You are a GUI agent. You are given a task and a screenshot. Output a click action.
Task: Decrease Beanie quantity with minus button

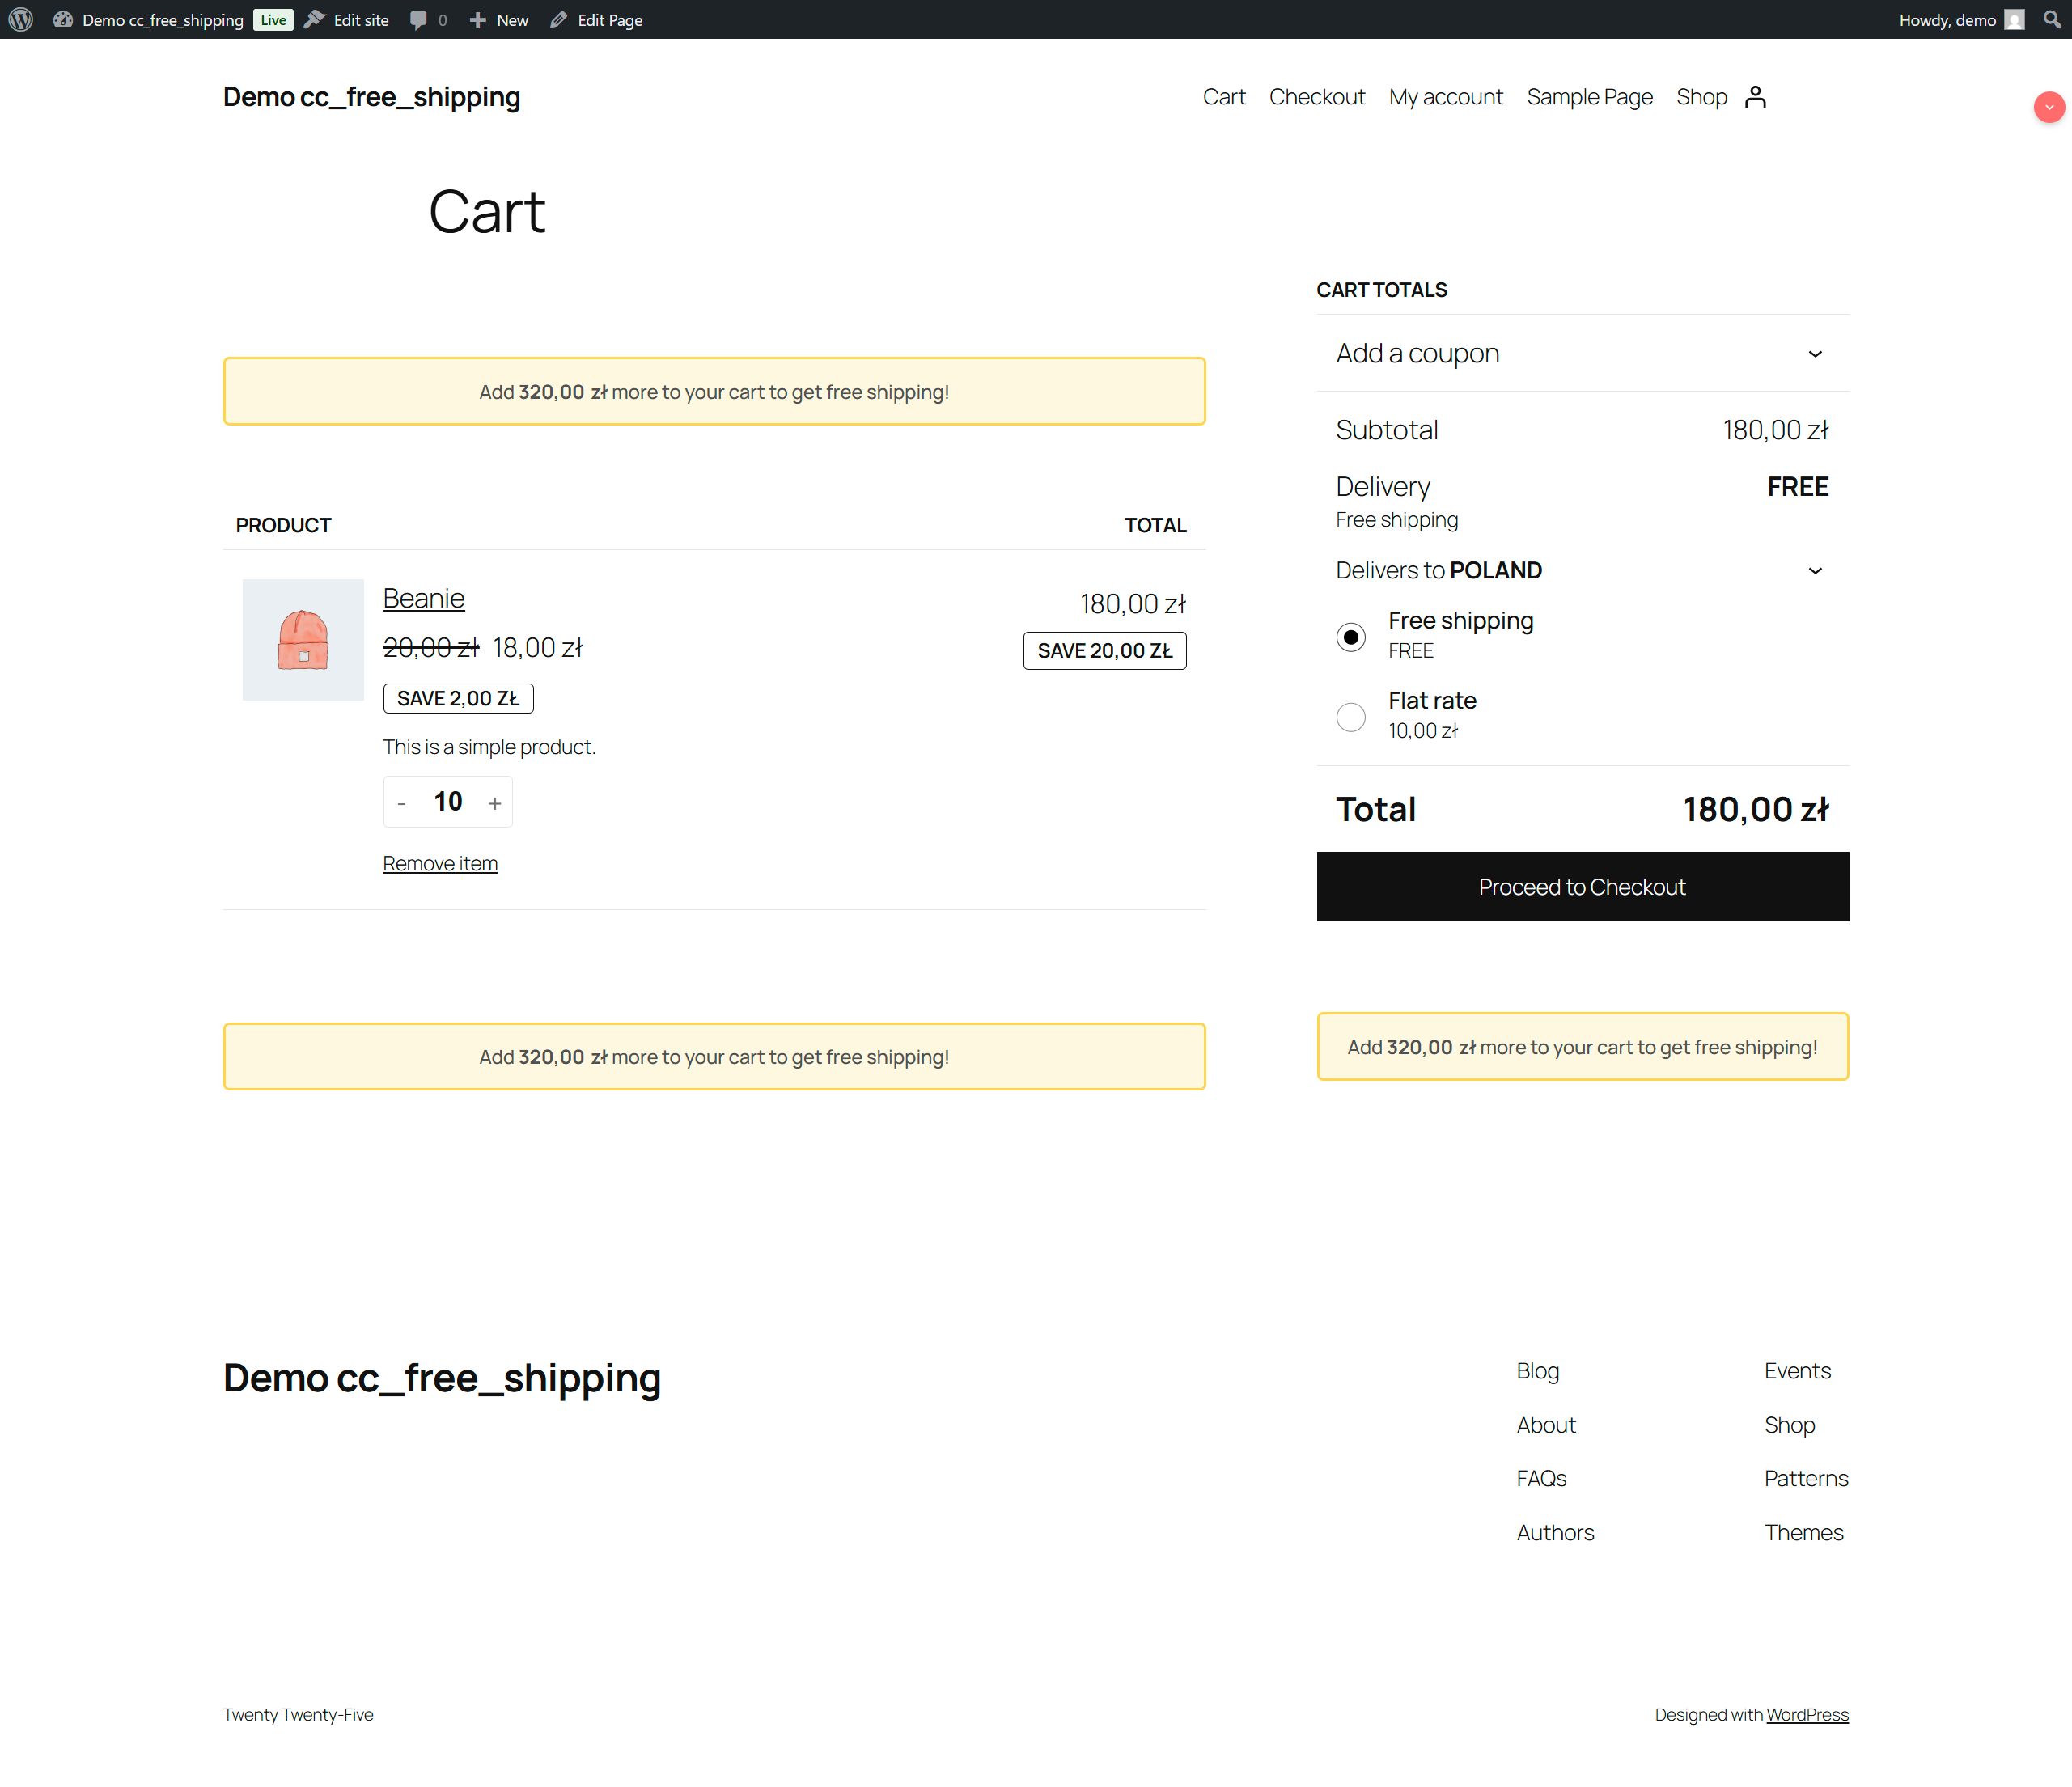pyautogui.click(x=401, y=803)
